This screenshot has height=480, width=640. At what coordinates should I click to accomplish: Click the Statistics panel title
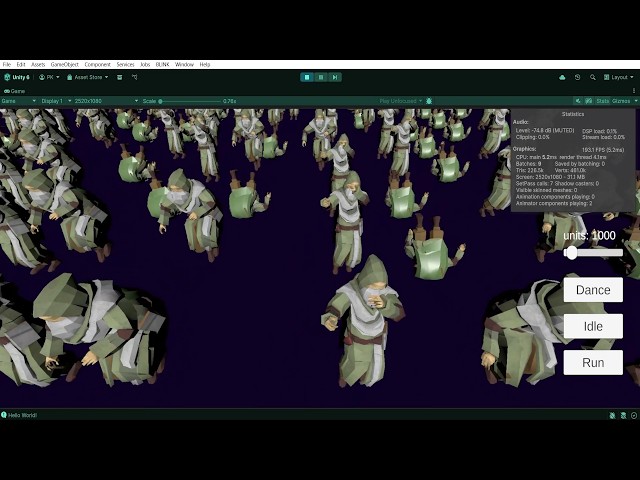point(573,114)
